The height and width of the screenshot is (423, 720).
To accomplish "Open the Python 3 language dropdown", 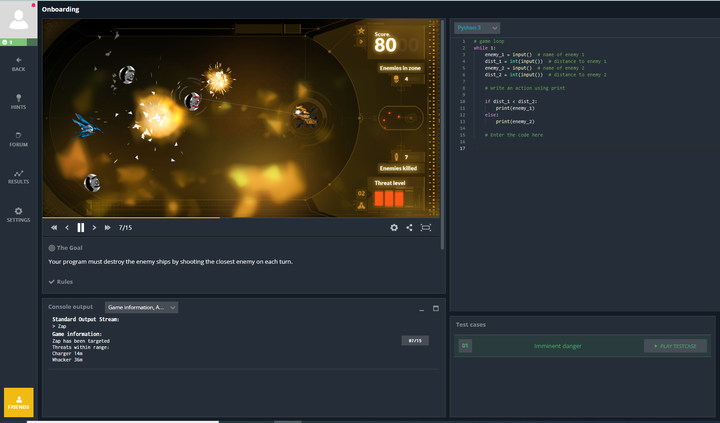I will coord(477,28).
